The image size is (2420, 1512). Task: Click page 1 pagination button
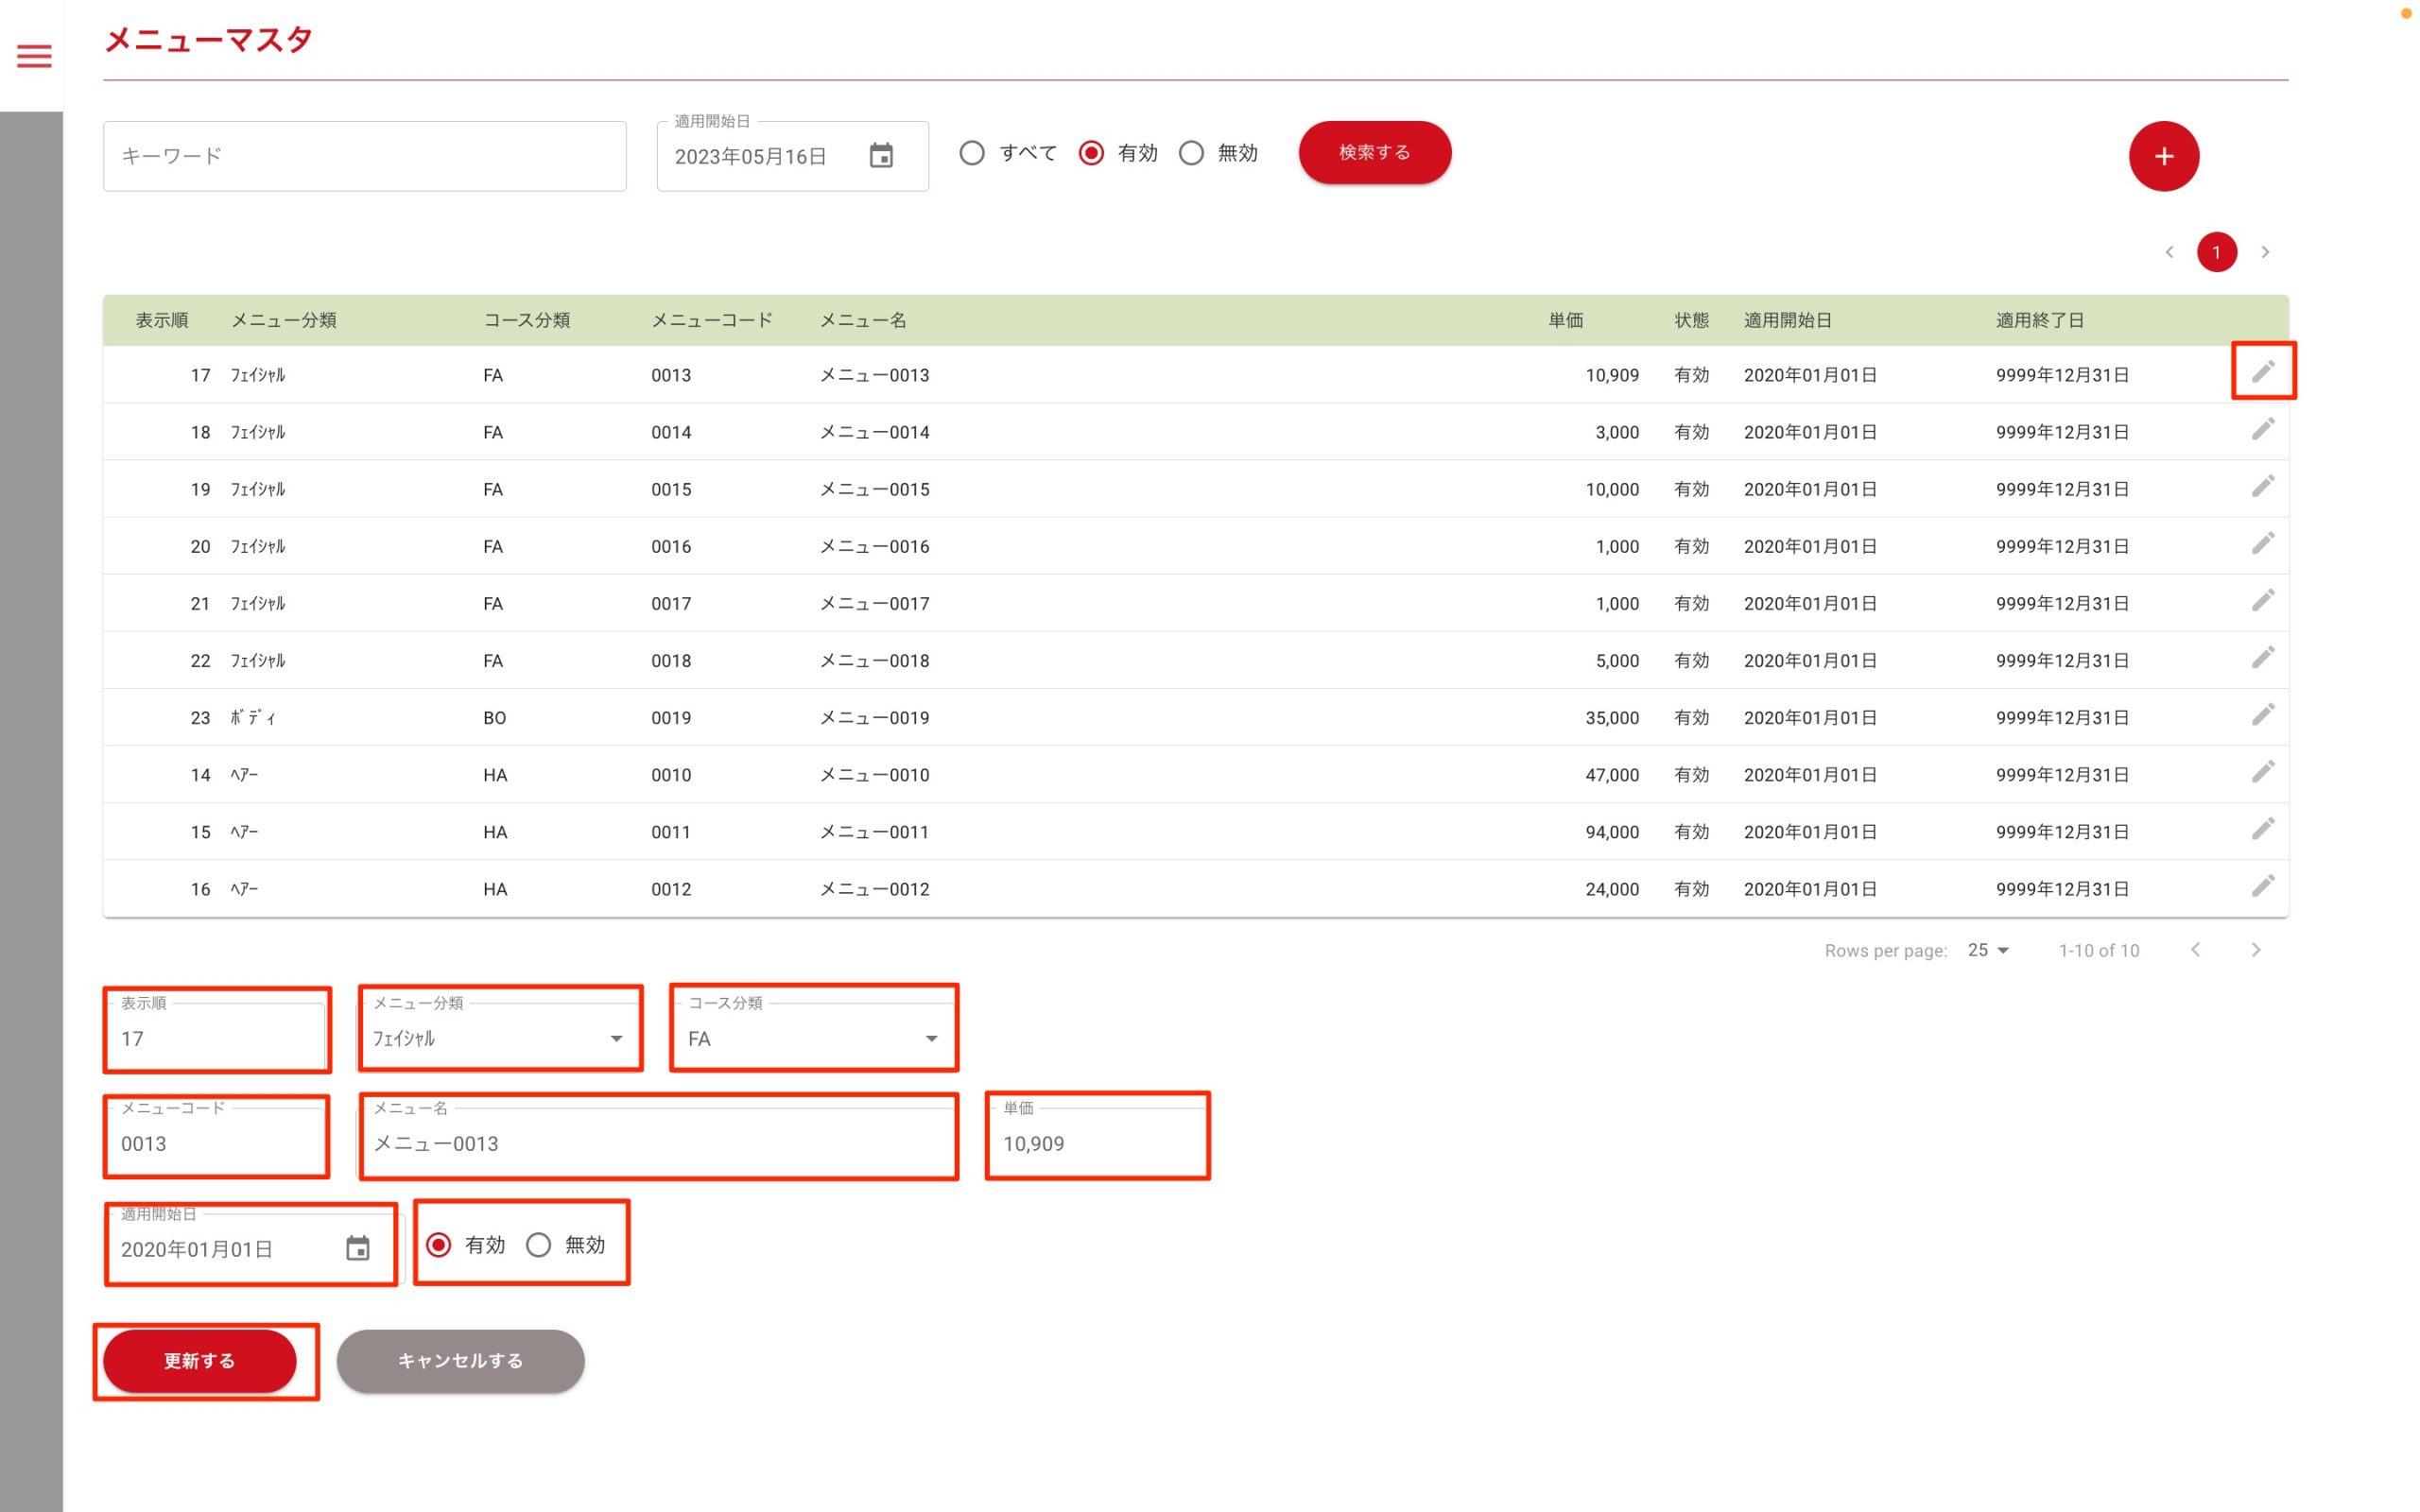[2216, 252]
